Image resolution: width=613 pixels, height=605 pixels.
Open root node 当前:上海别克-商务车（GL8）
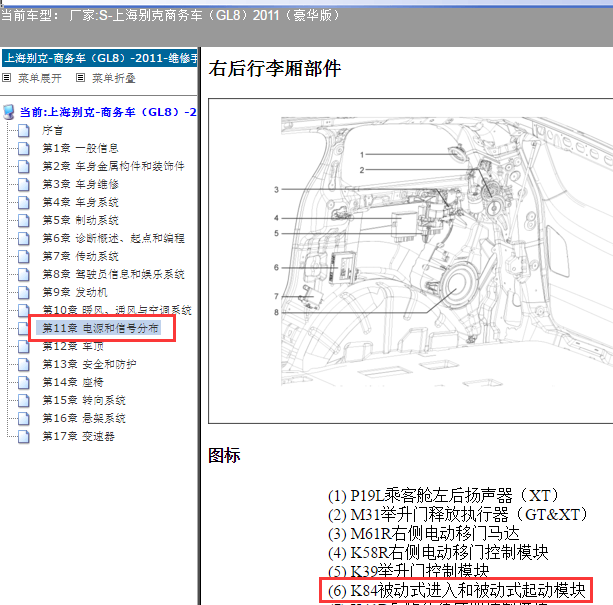point(108,112)
